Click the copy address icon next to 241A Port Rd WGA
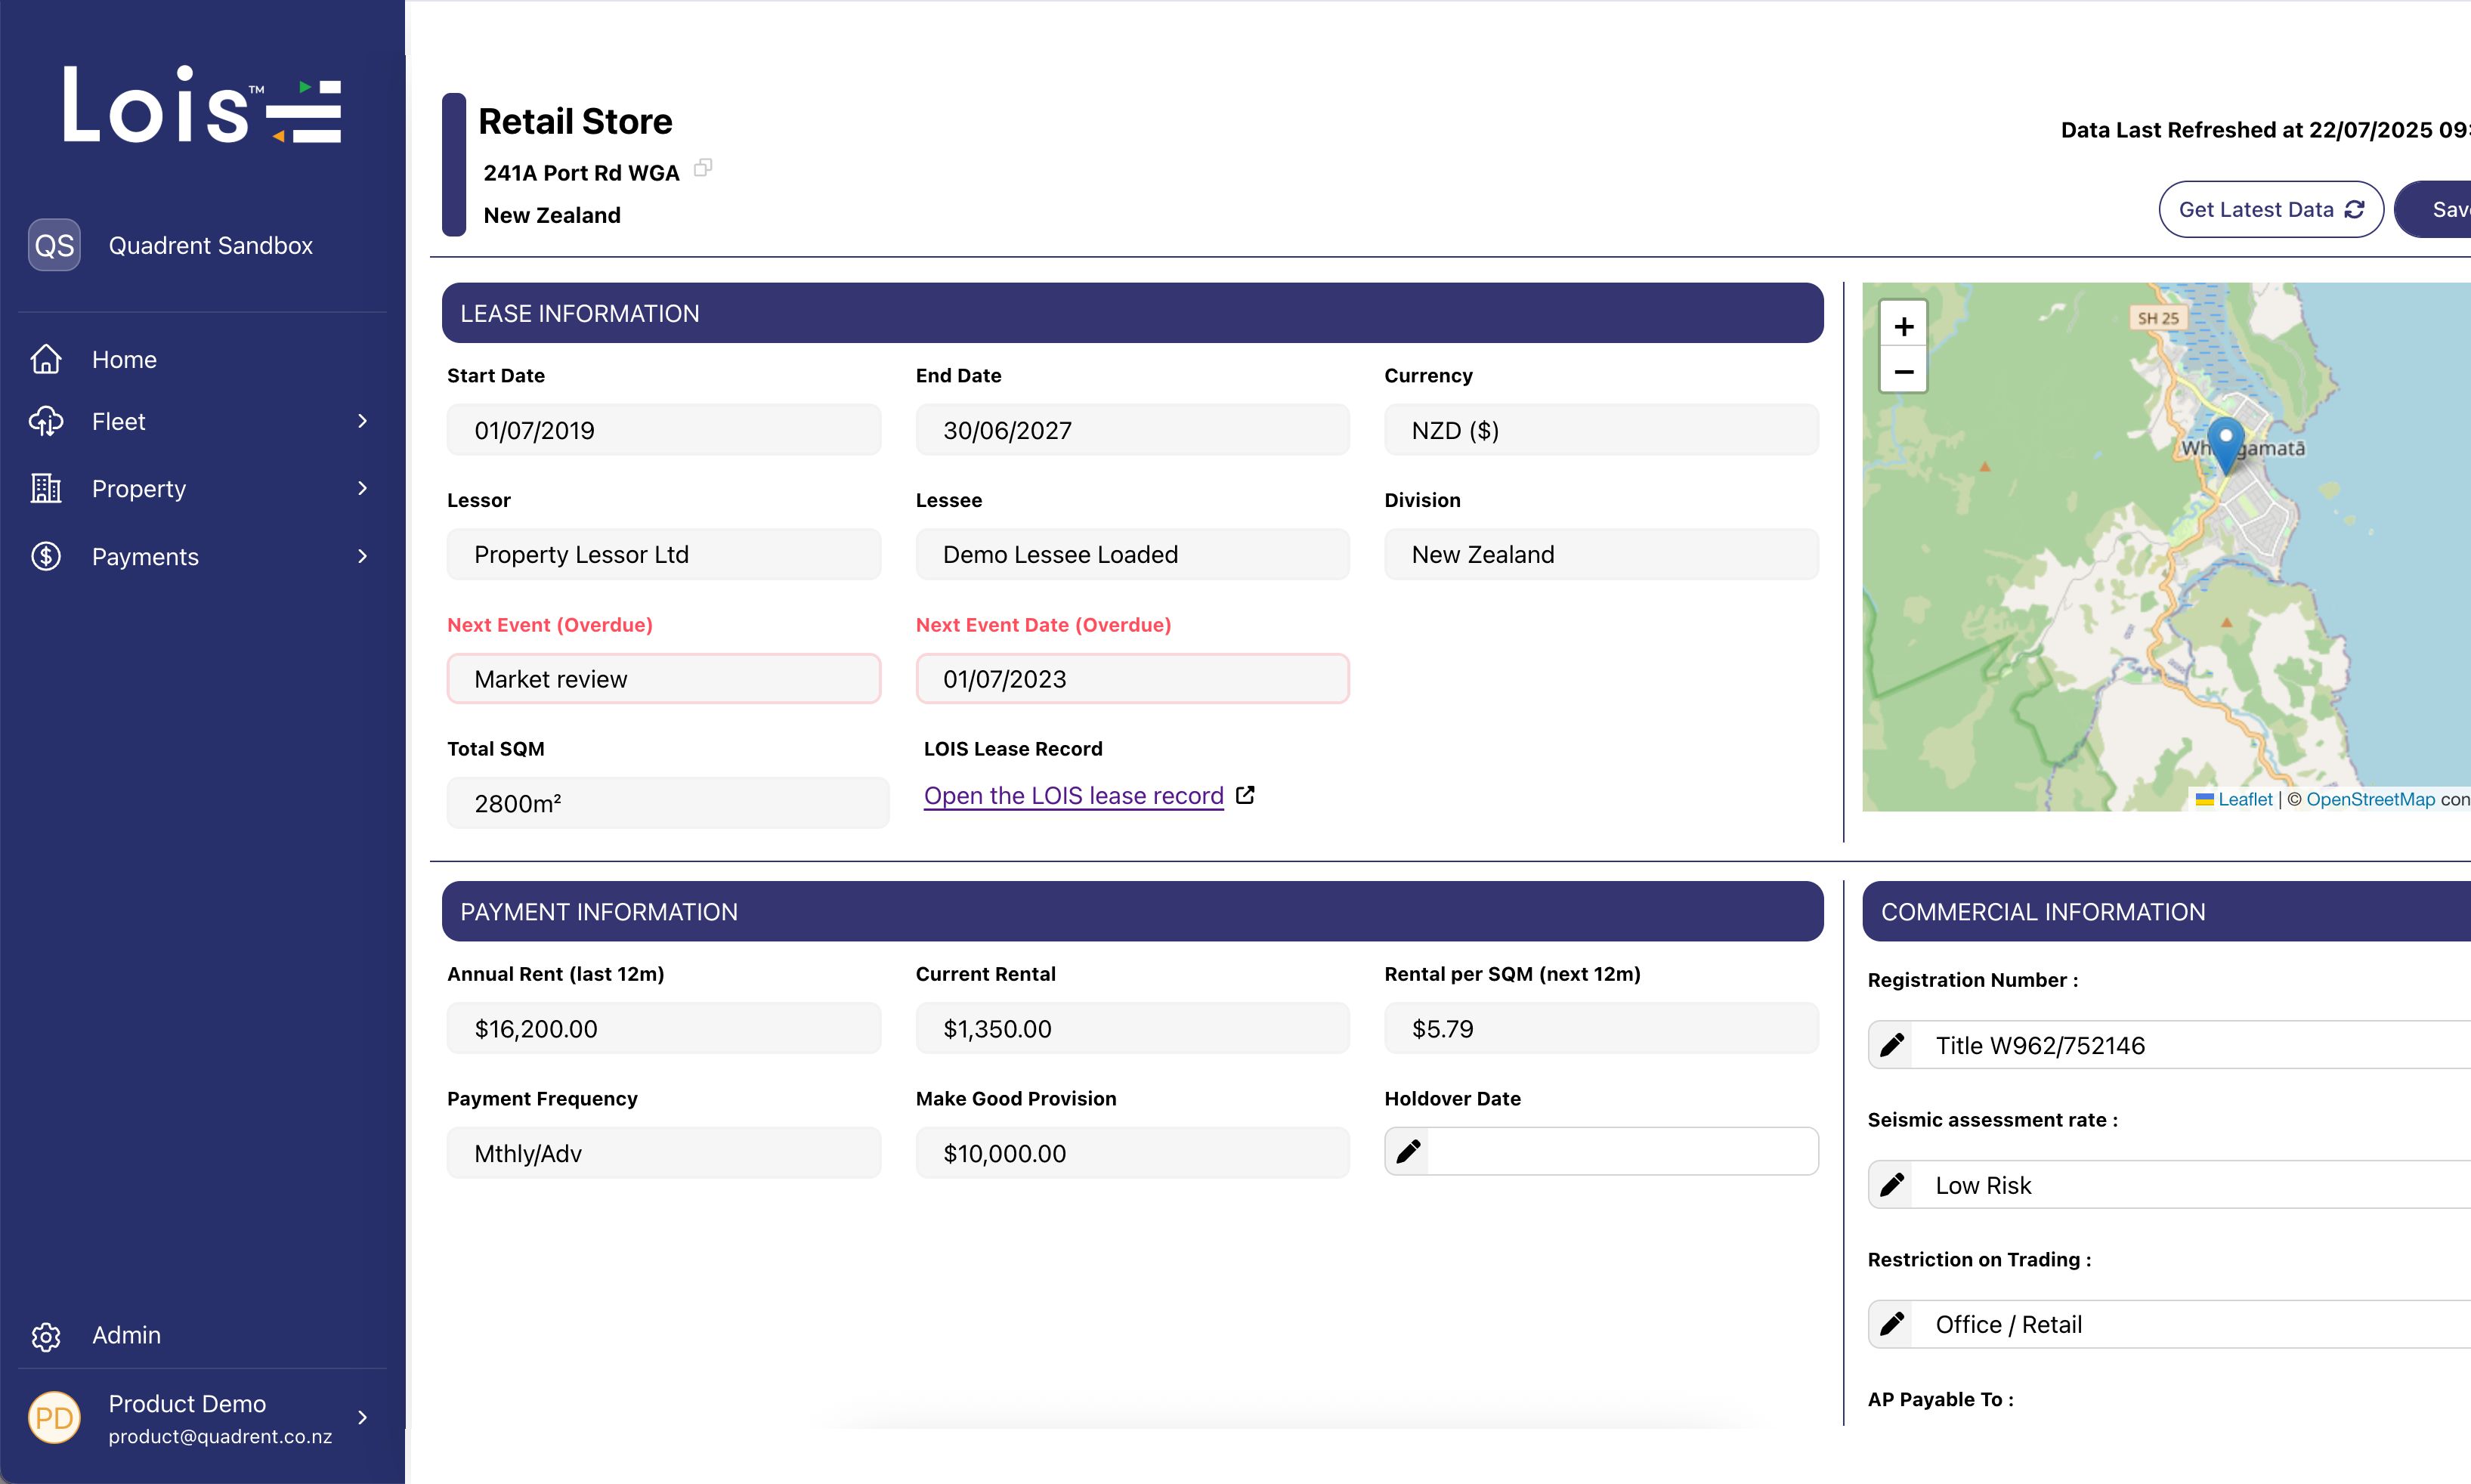Screen dimensions: 2471x1484 click(703, 168)
